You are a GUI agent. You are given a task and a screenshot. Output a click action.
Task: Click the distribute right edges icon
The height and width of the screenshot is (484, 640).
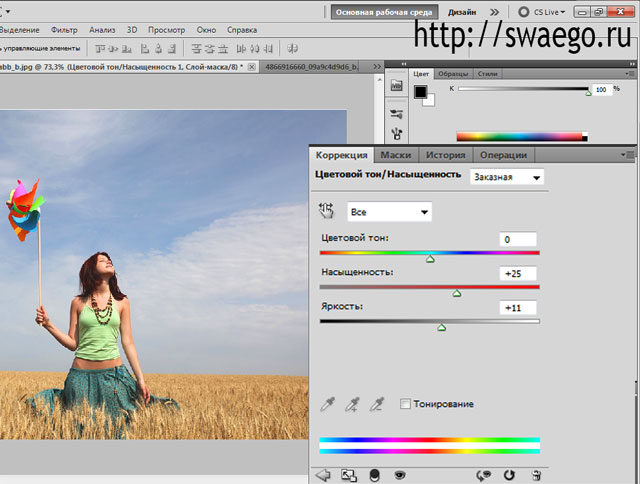[x=268, y=49]
